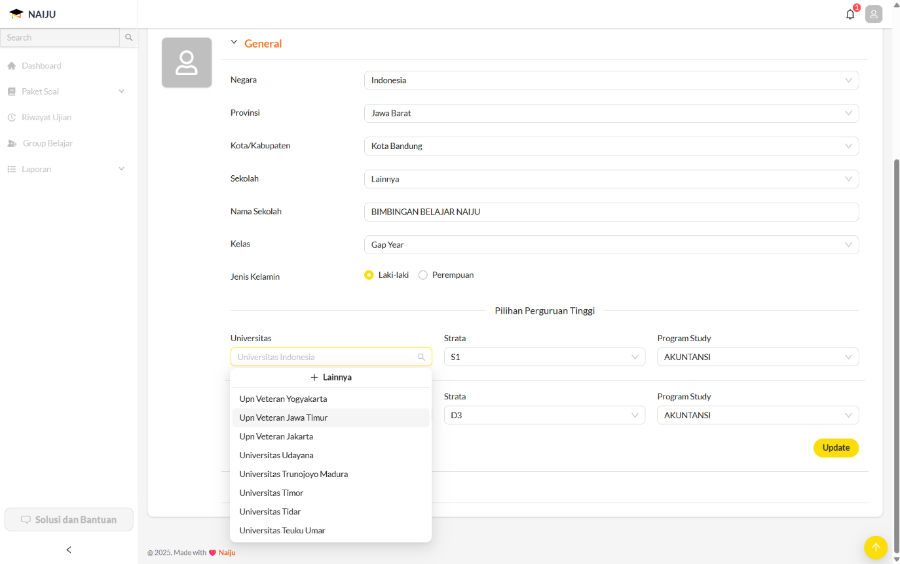
Task: Choose Universitas Teuku Umar option
Action: coord(331,531)
